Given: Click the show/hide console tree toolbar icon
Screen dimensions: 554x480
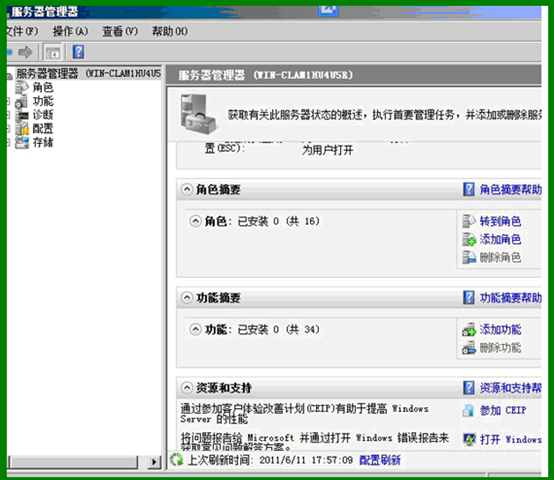Looking at the screenshot, I should pos(53,53).
